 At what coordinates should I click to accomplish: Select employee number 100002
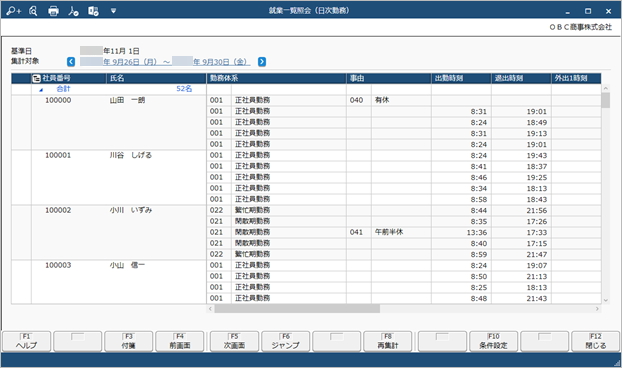click(x=58, y=210)
